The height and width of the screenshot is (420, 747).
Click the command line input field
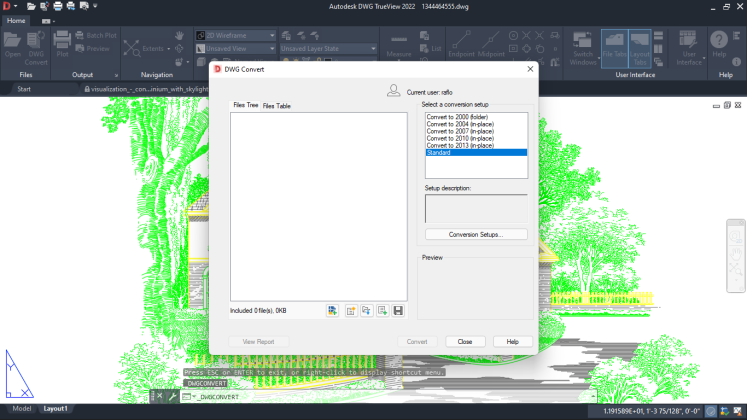point(388,397)
